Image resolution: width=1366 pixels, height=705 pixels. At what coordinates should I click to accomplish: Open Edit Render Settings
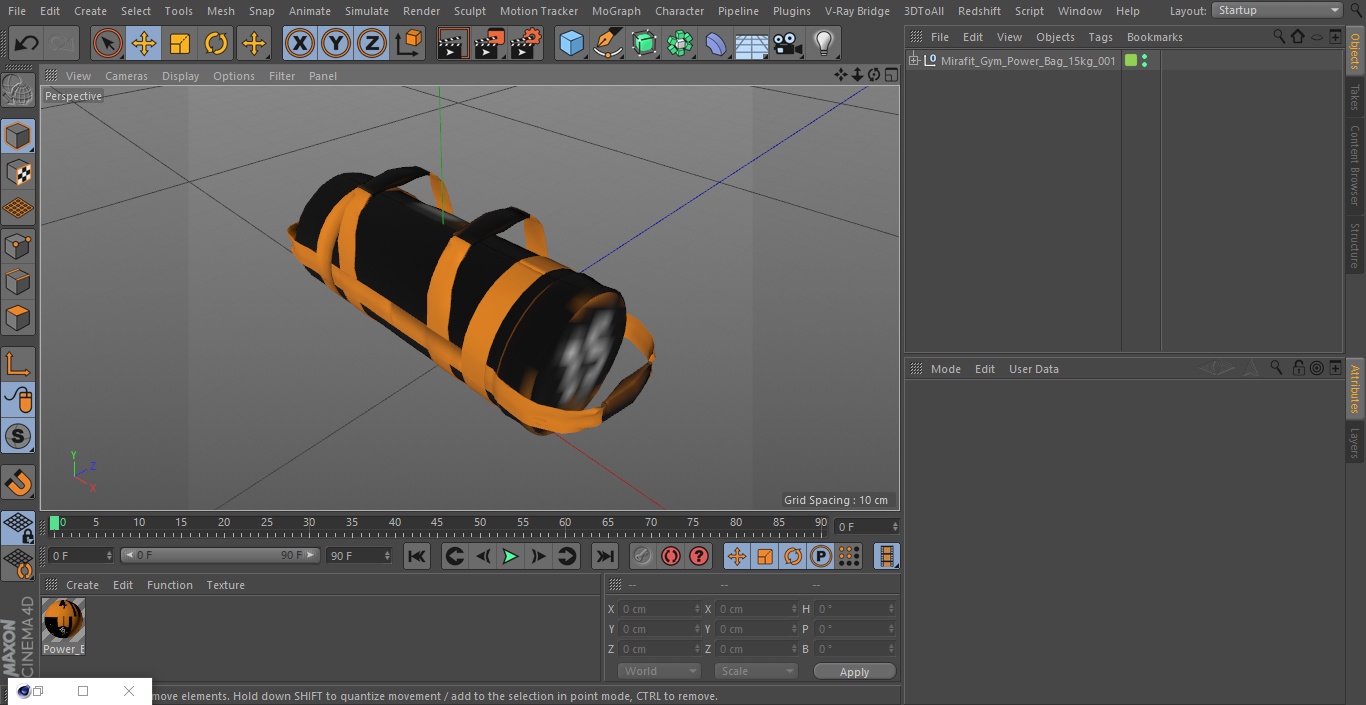(x=526, y=44)
